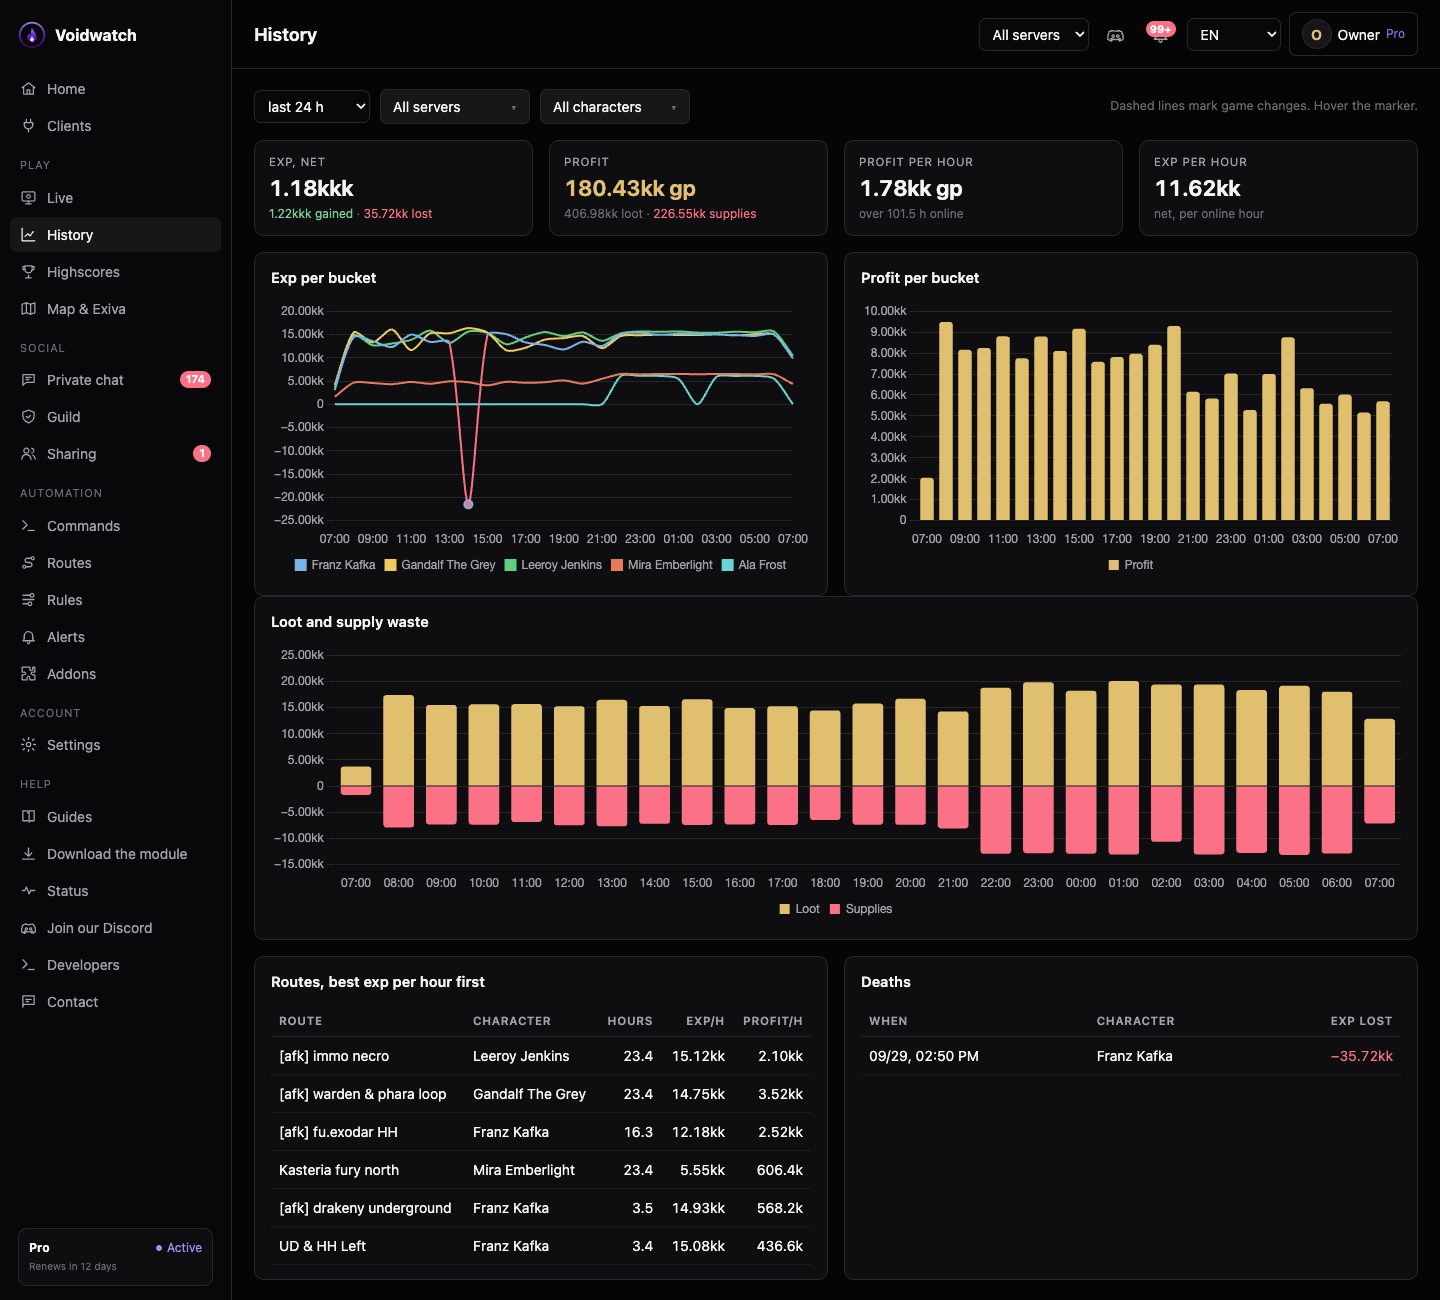Select the History item in the sidebar
1440x1300 pixels.
[115, 235]
